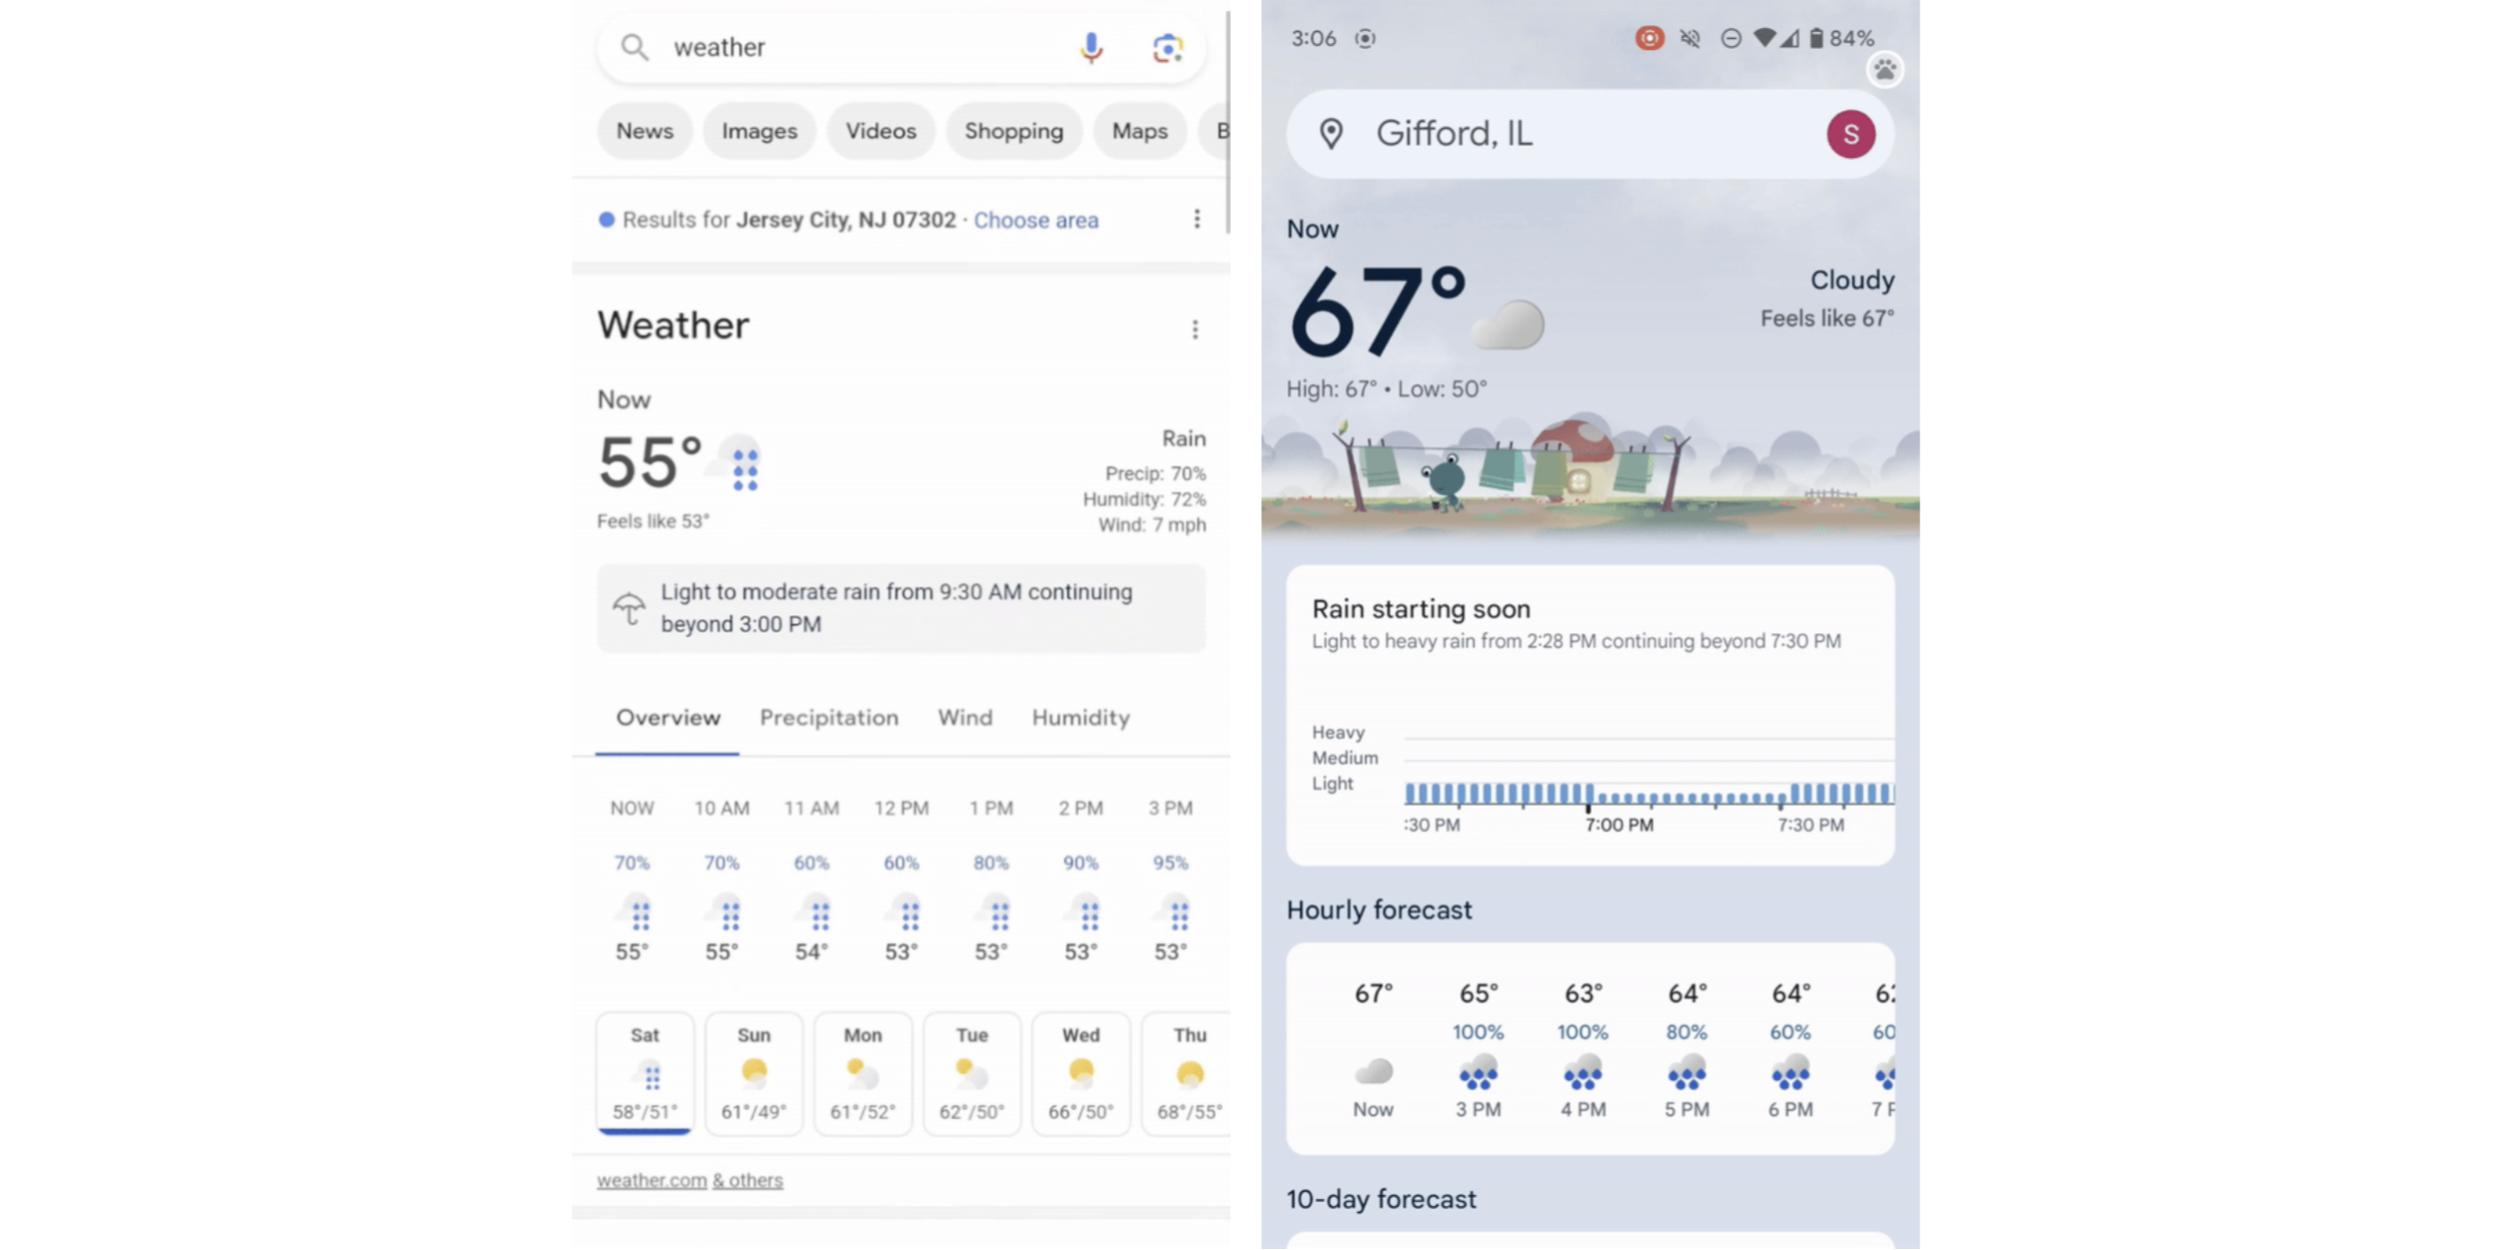This screenshot has width=2500, height=1250.
Task: Select the Precipitation tab in weather overview
Action: coord(829,716)
